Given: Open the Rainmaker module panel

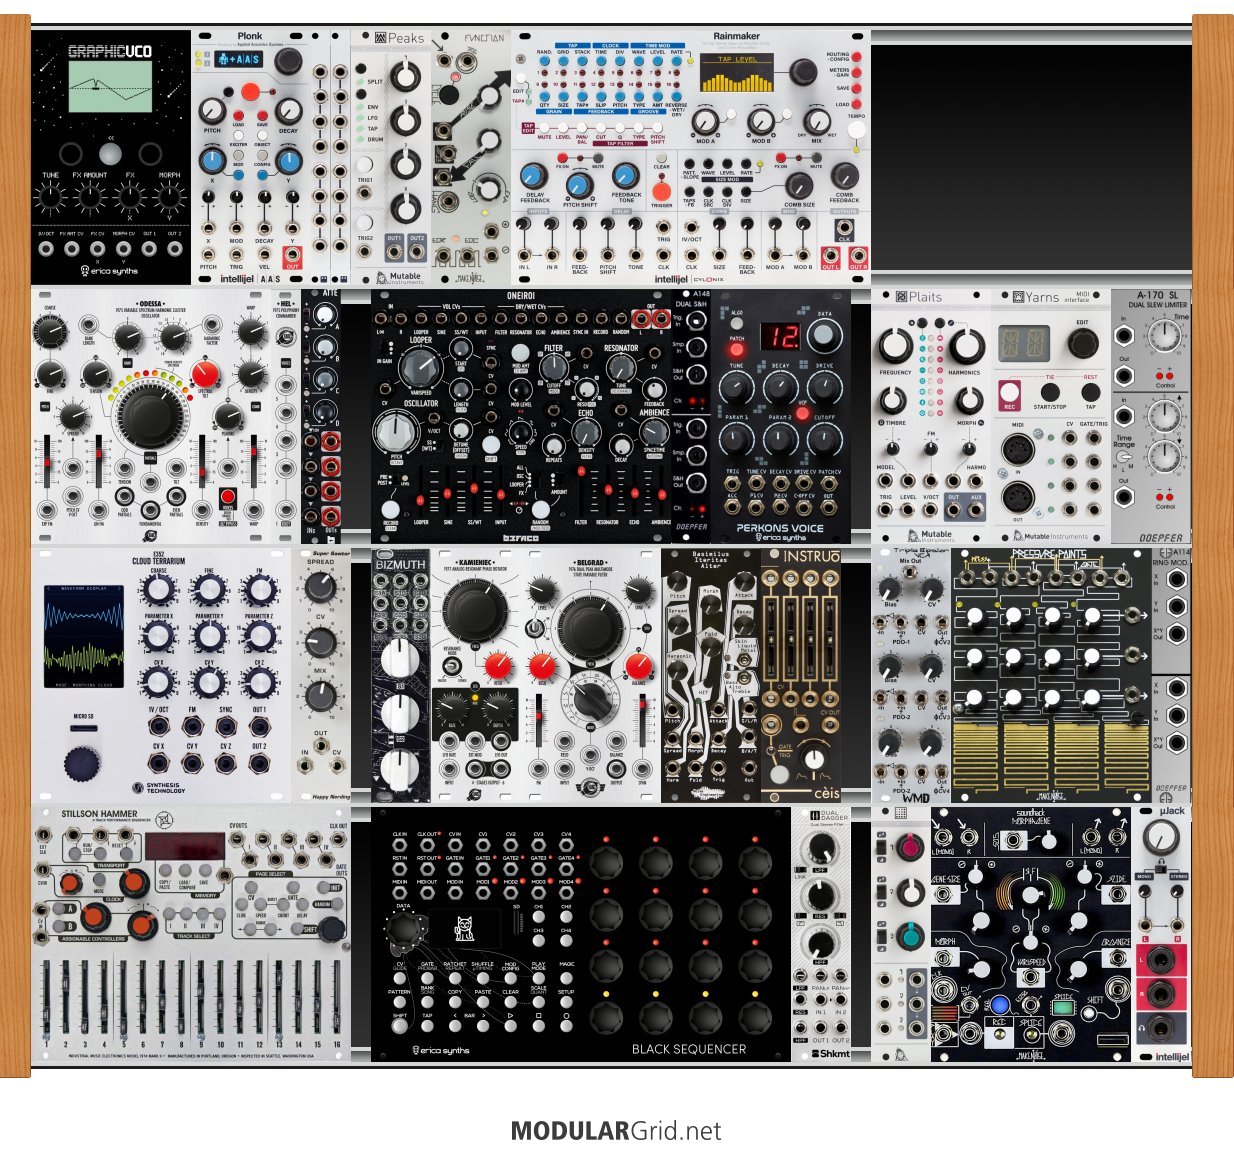Looking at the screenshot, I should (691, 158).
